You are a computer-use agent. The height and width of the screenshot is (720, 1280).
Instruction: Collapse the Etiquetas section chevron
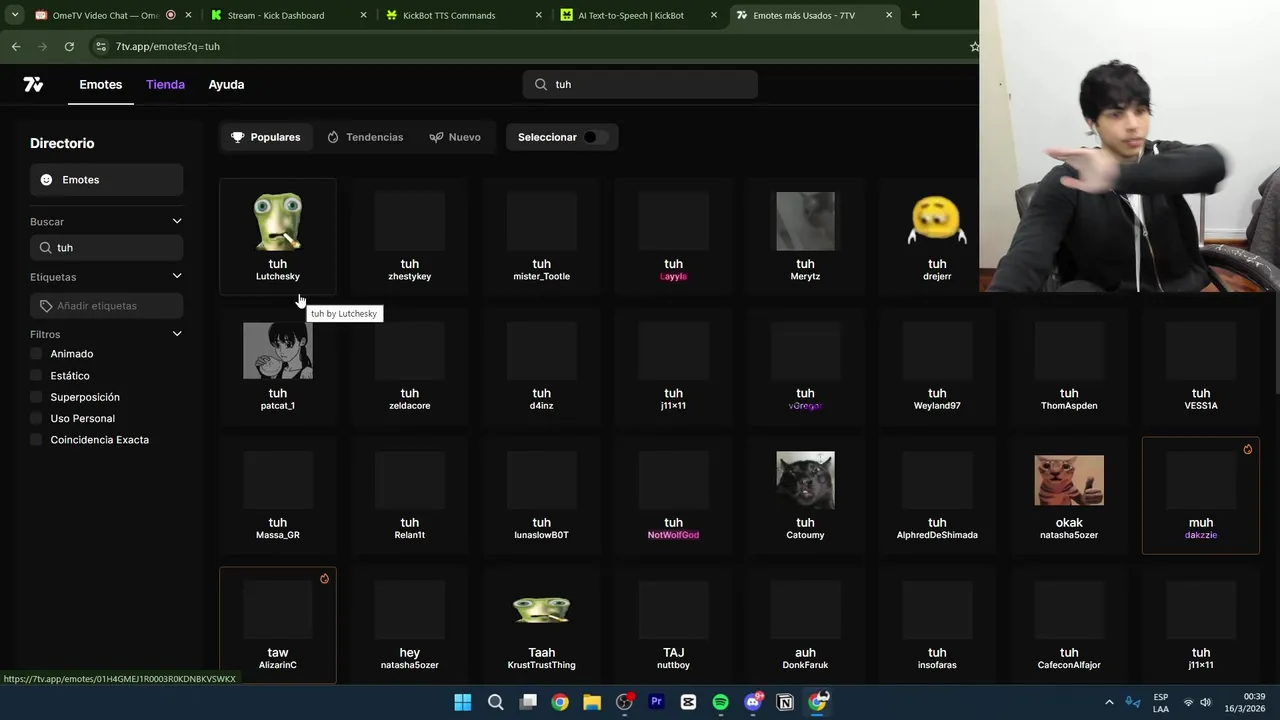pos(177,276)
